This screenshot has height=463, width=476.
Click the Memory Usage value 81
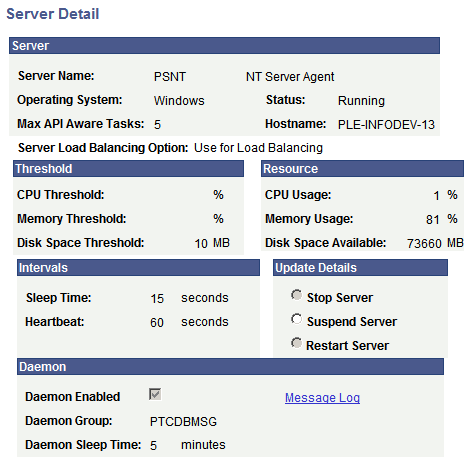click(433, 220)
